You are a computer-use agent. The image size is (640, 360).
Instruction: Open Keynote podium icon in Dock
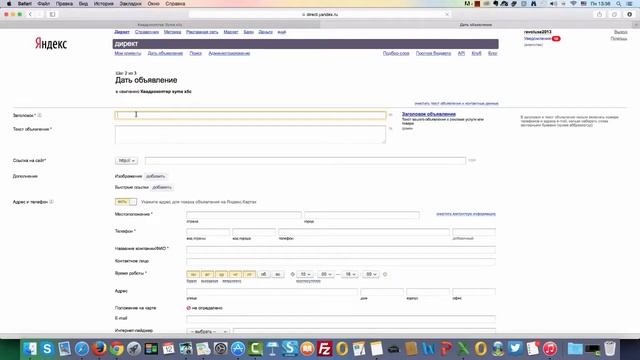272,349
